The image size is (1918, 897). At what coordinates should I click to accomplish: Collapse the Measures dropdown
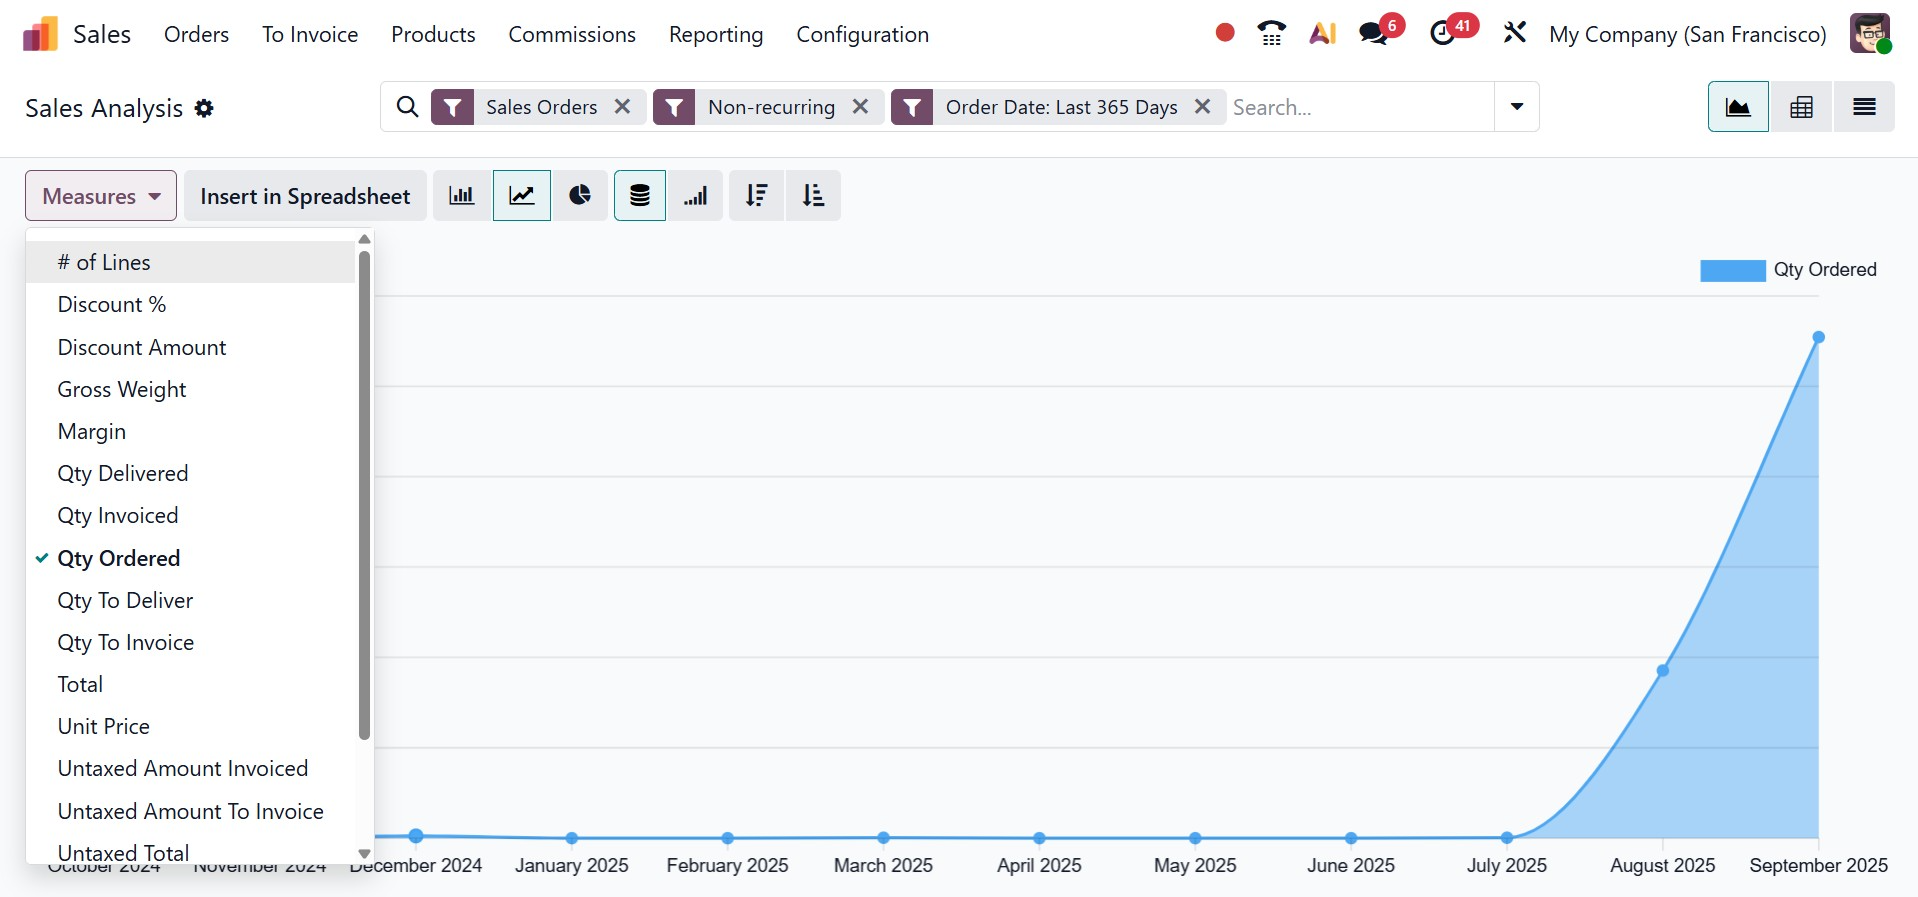[101, 195]
